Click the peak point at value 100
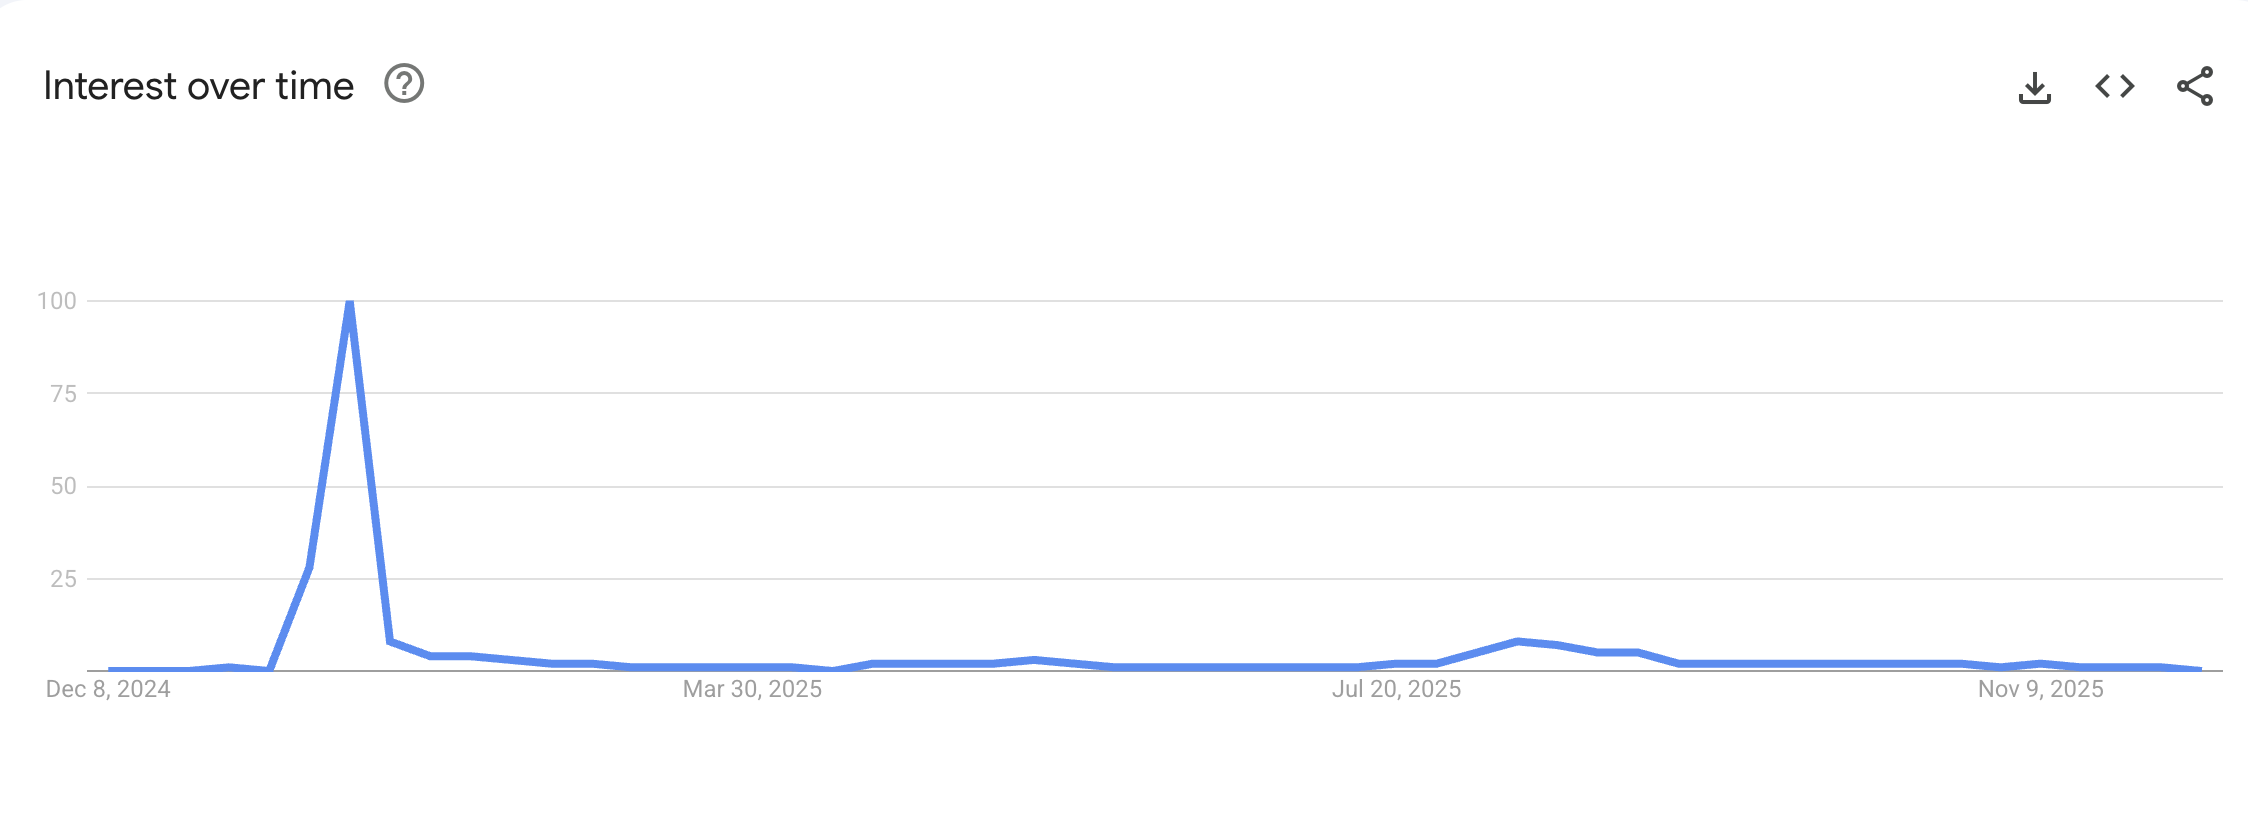The height and width of the screenshot is (834, 2248). (348, 302)
